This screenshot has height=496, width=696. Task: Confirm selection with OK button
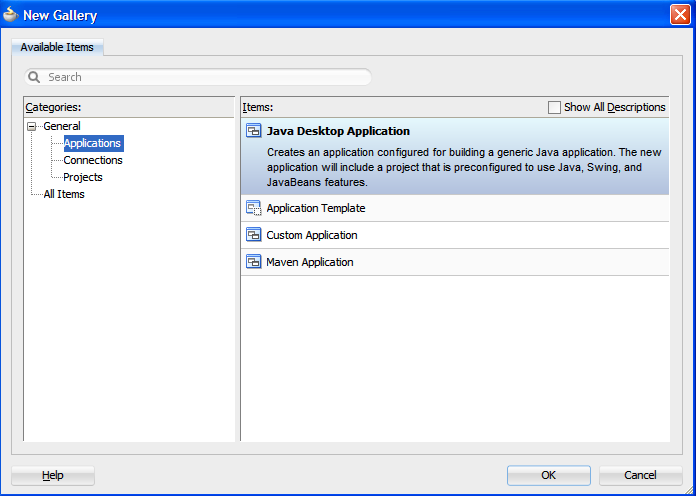click(549, 475)
